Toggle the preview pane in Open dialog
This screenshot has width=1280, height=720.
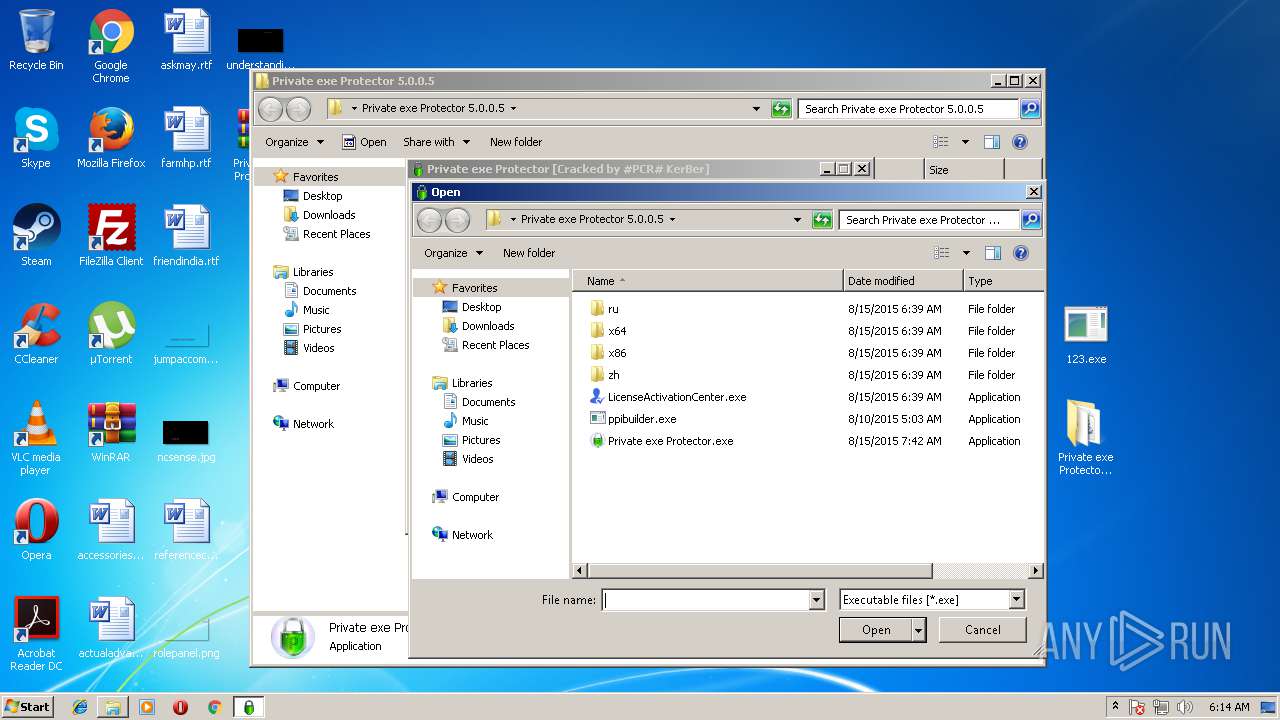click(x=992, y=253)
